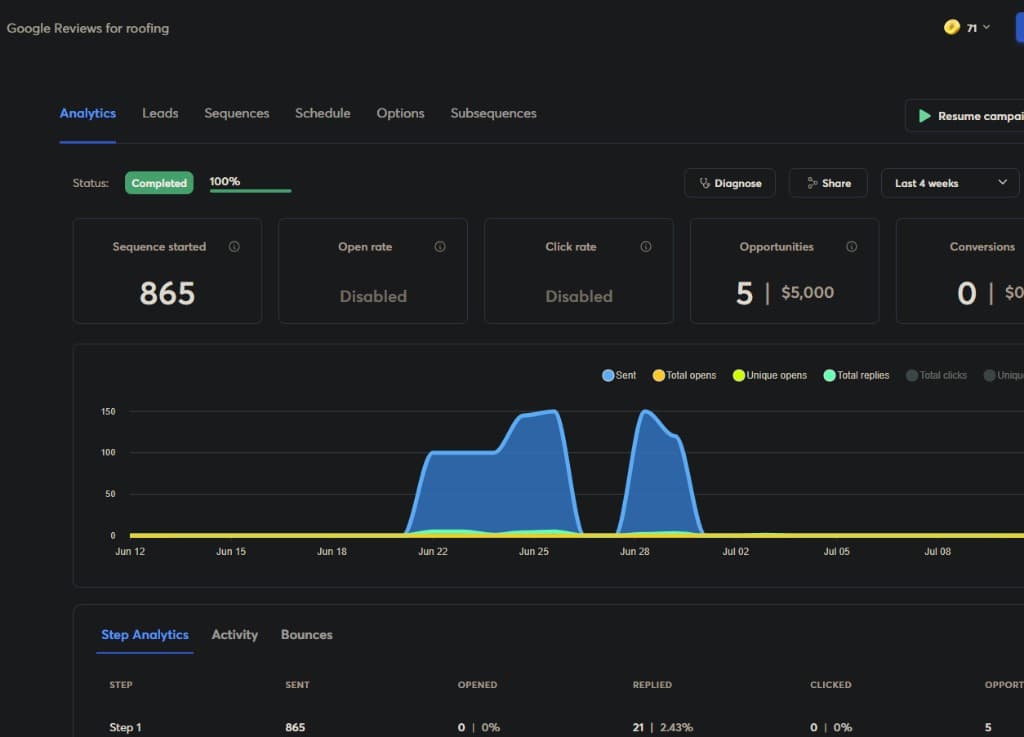Click the blue Sent legend color dot
The image size is (1024, 737).
(608, 375)
